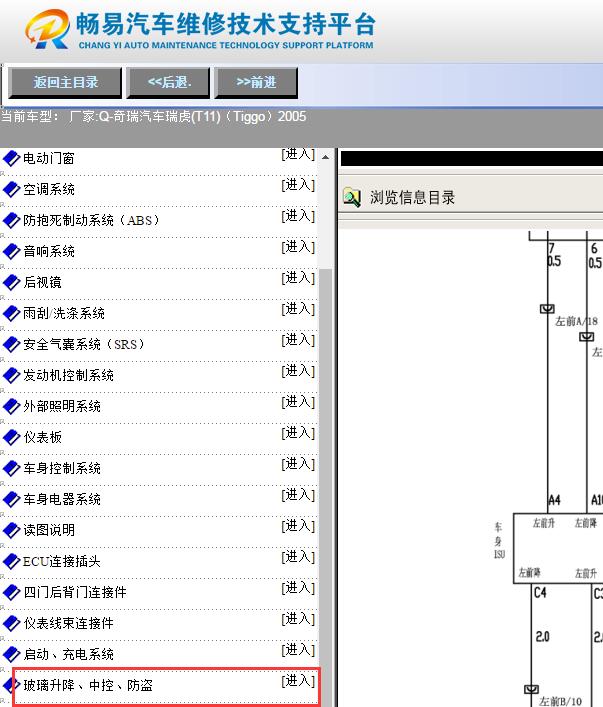This screenshot has height=707, width=603.
Task: Click [进入] for 安全气囊系统（SRS）
Action: point(298,340)
